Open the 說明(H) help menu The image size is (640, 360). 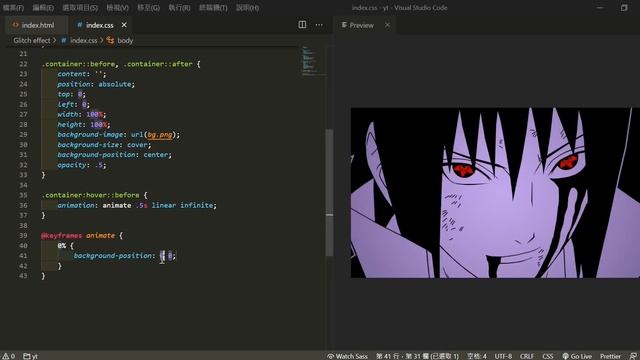point(247,8)
